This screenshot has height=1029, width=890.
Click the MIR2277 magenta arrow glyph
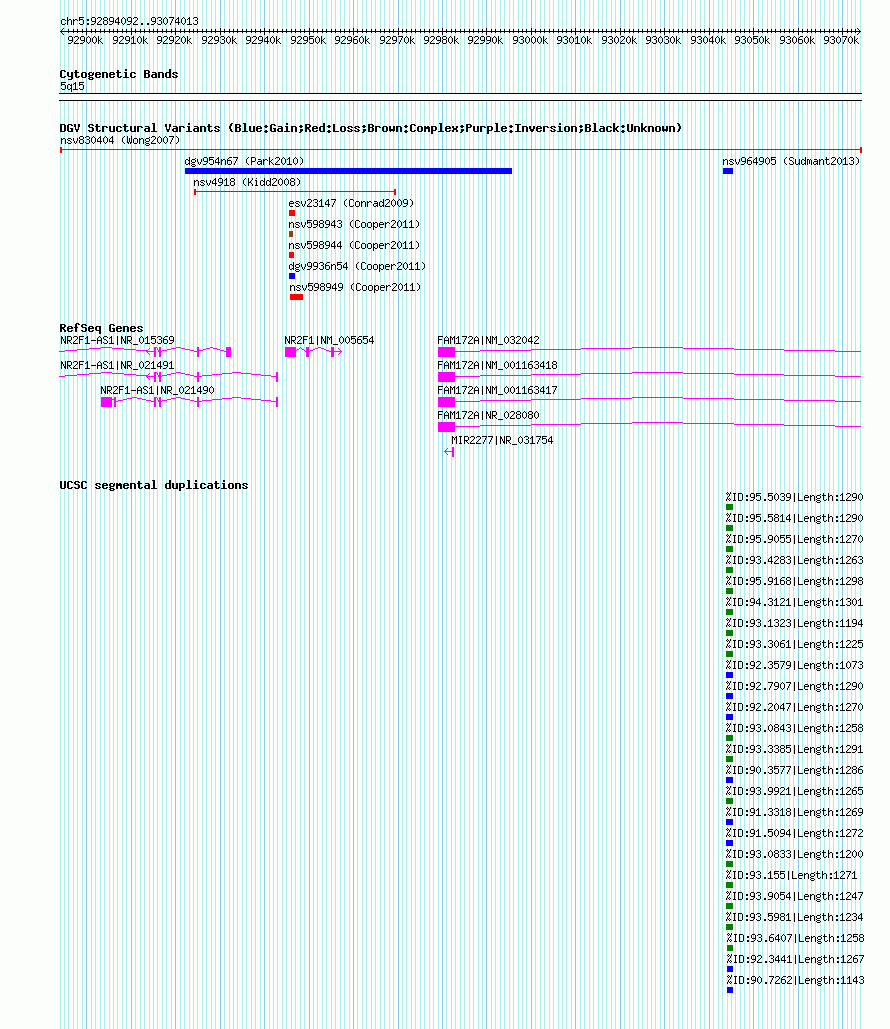[449, 452]
